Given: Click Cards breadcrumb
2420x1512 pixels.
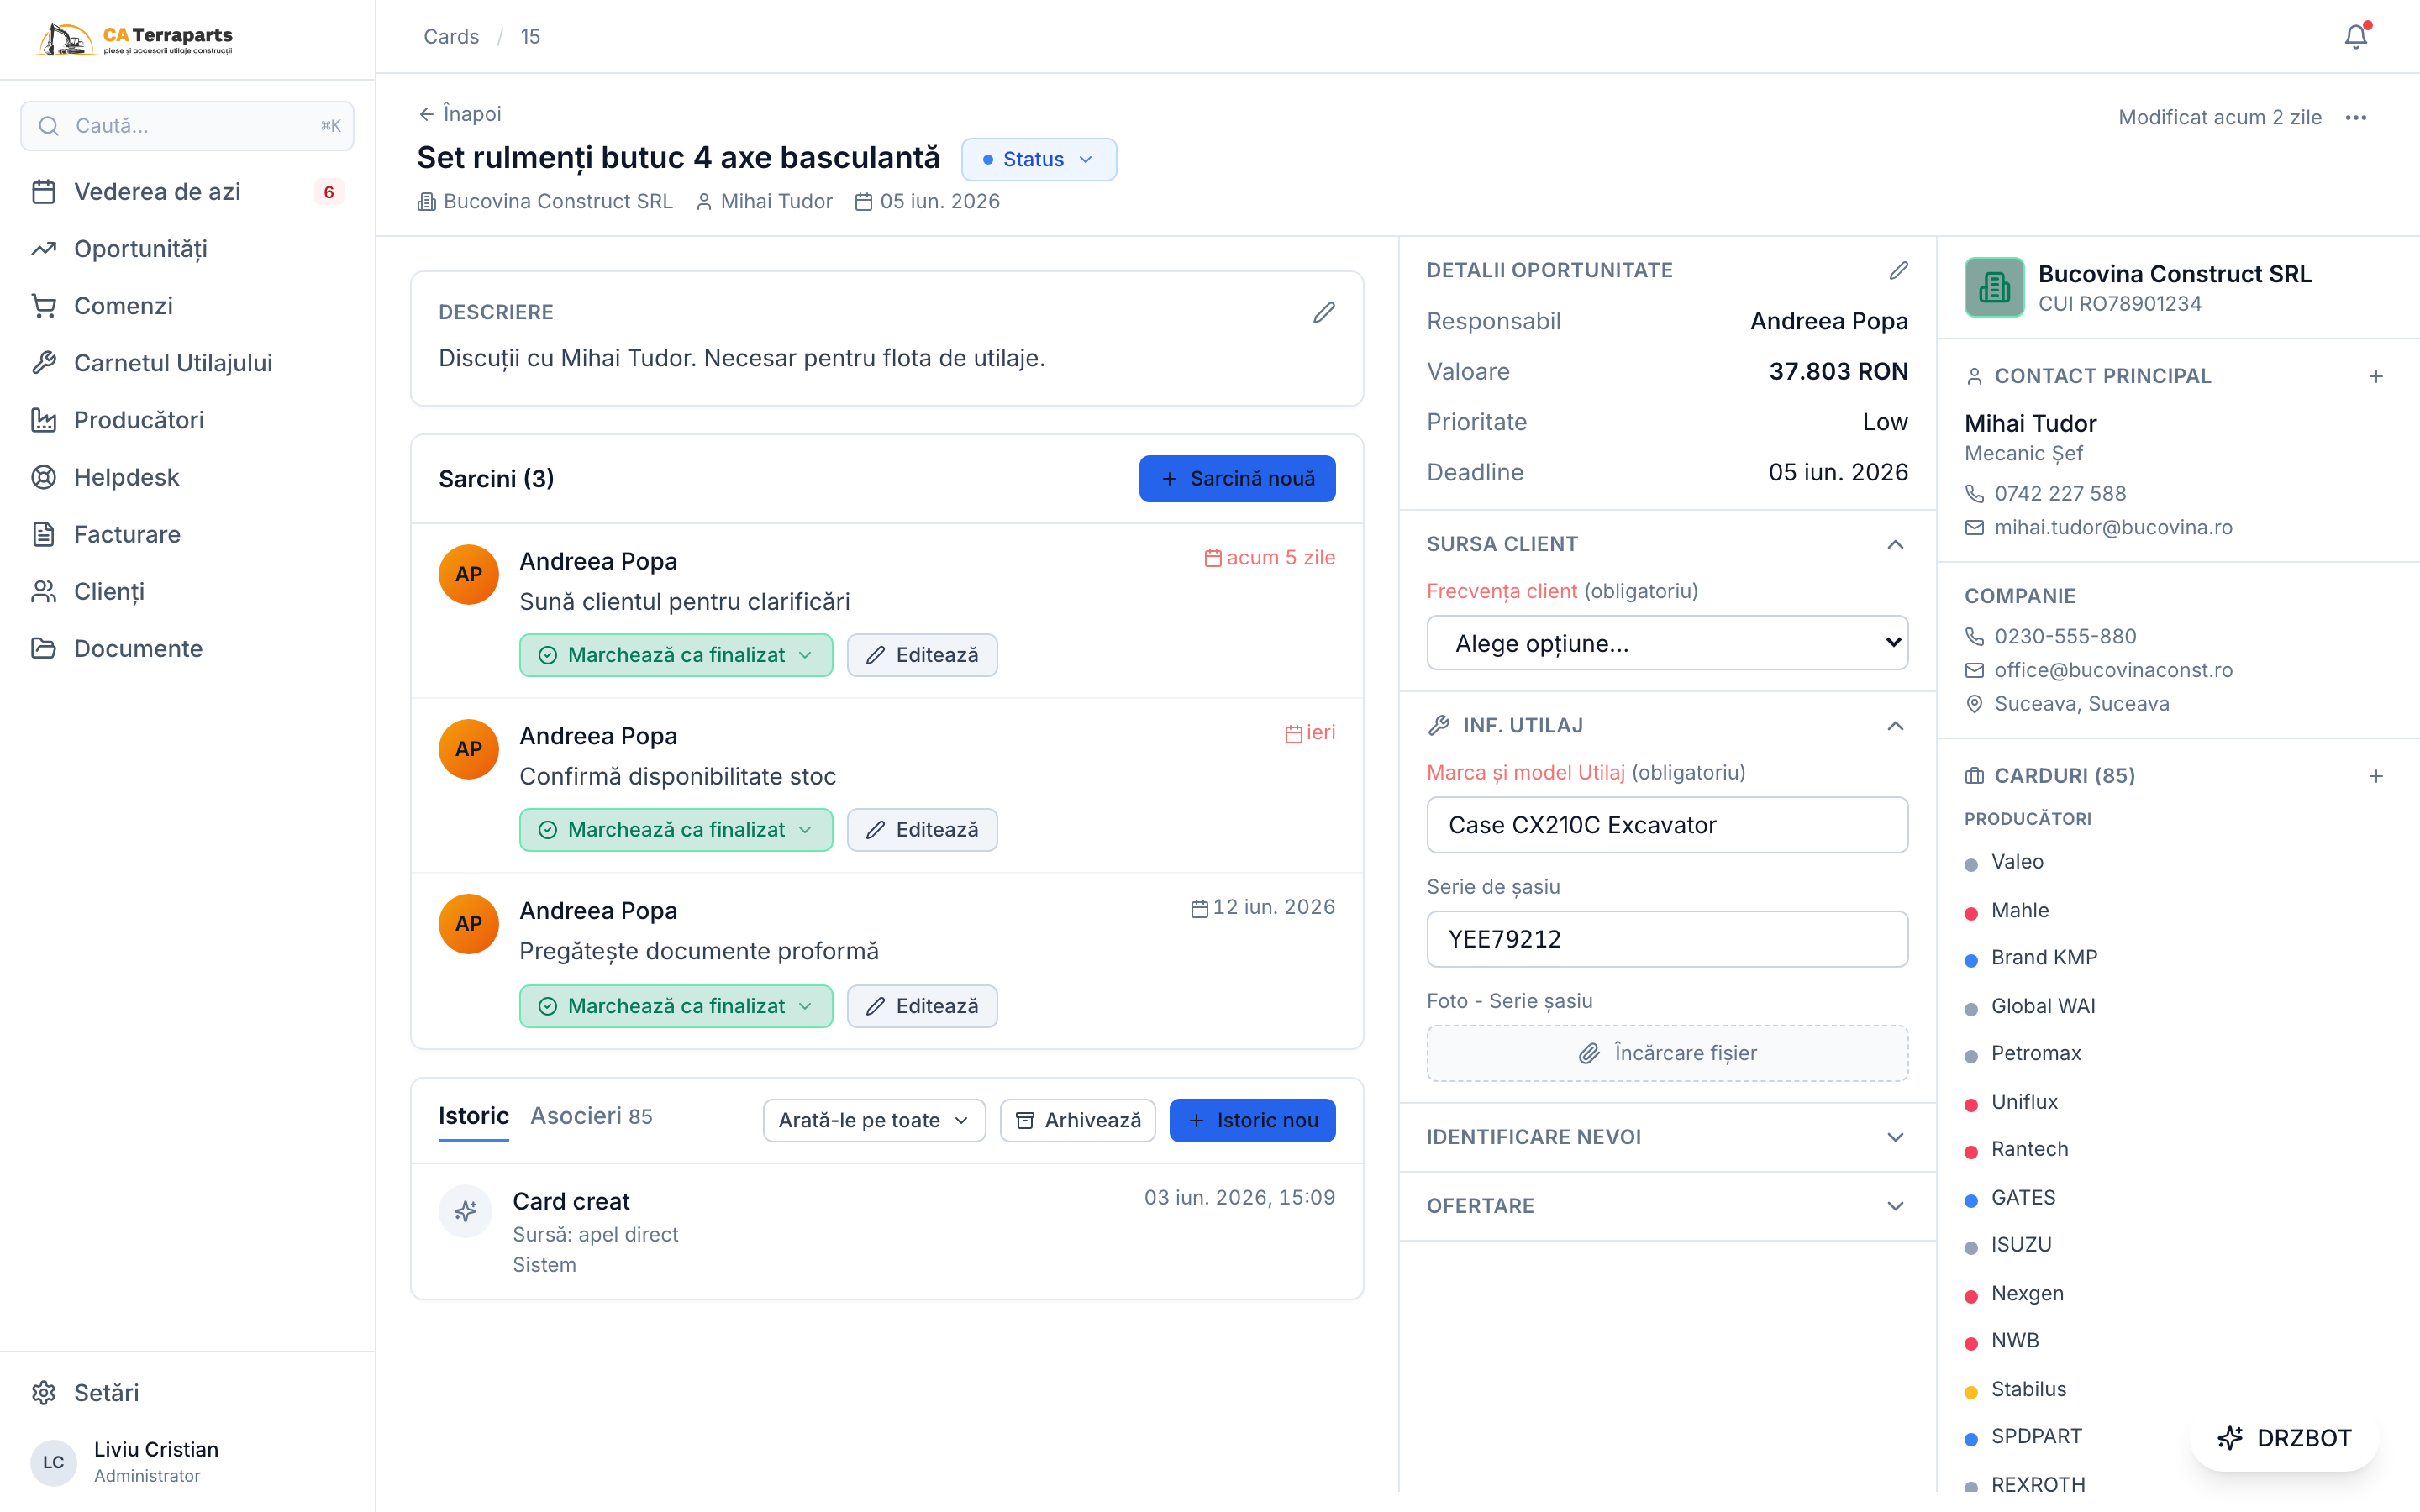Looking at the screenshot, I should coord(450,37).
